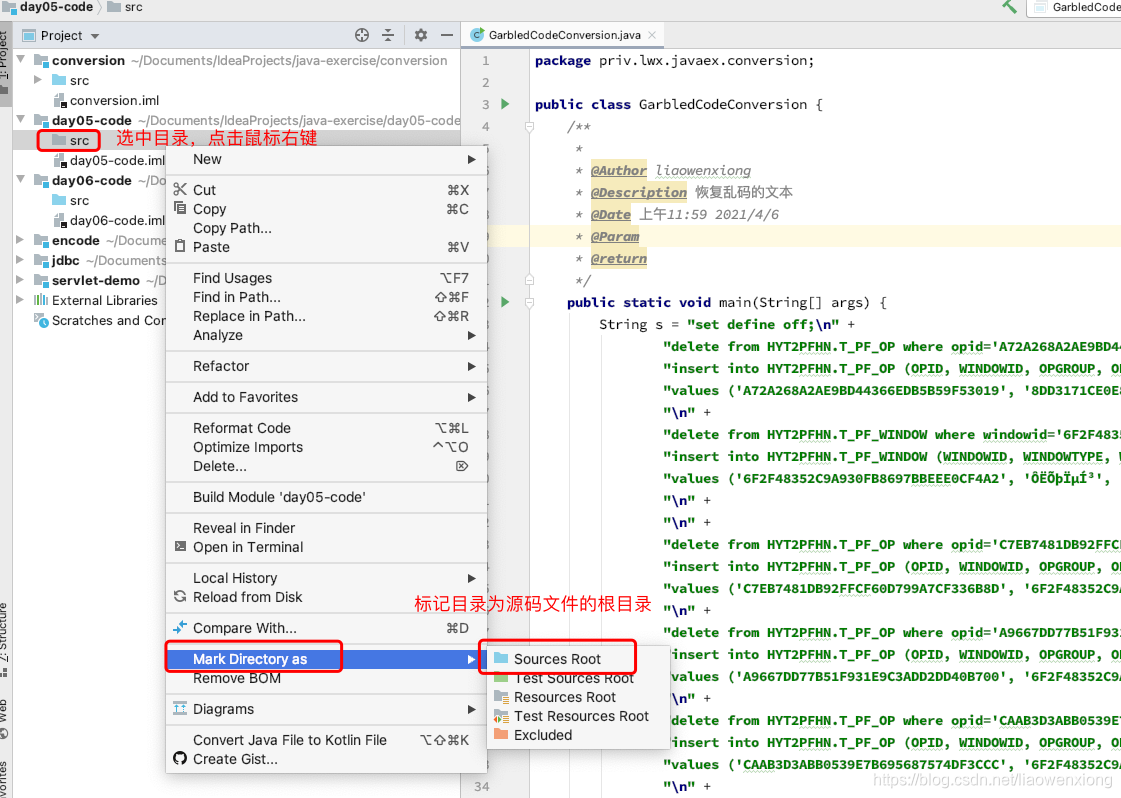Image resolution: width=1121 pixels, height=798 pixels.
Task: Open the New submenu
Action: [x=326, y=159]
